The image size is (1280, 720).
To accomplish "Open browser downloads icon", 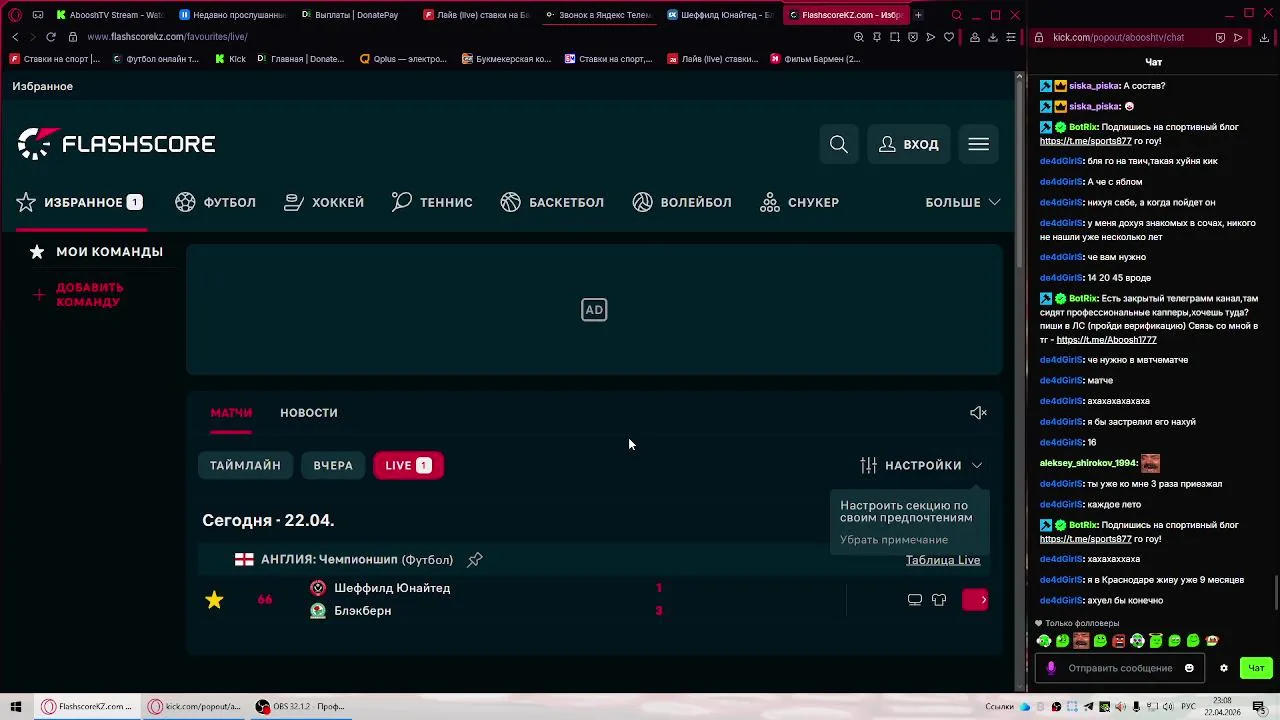I will [x=993, y=37].
